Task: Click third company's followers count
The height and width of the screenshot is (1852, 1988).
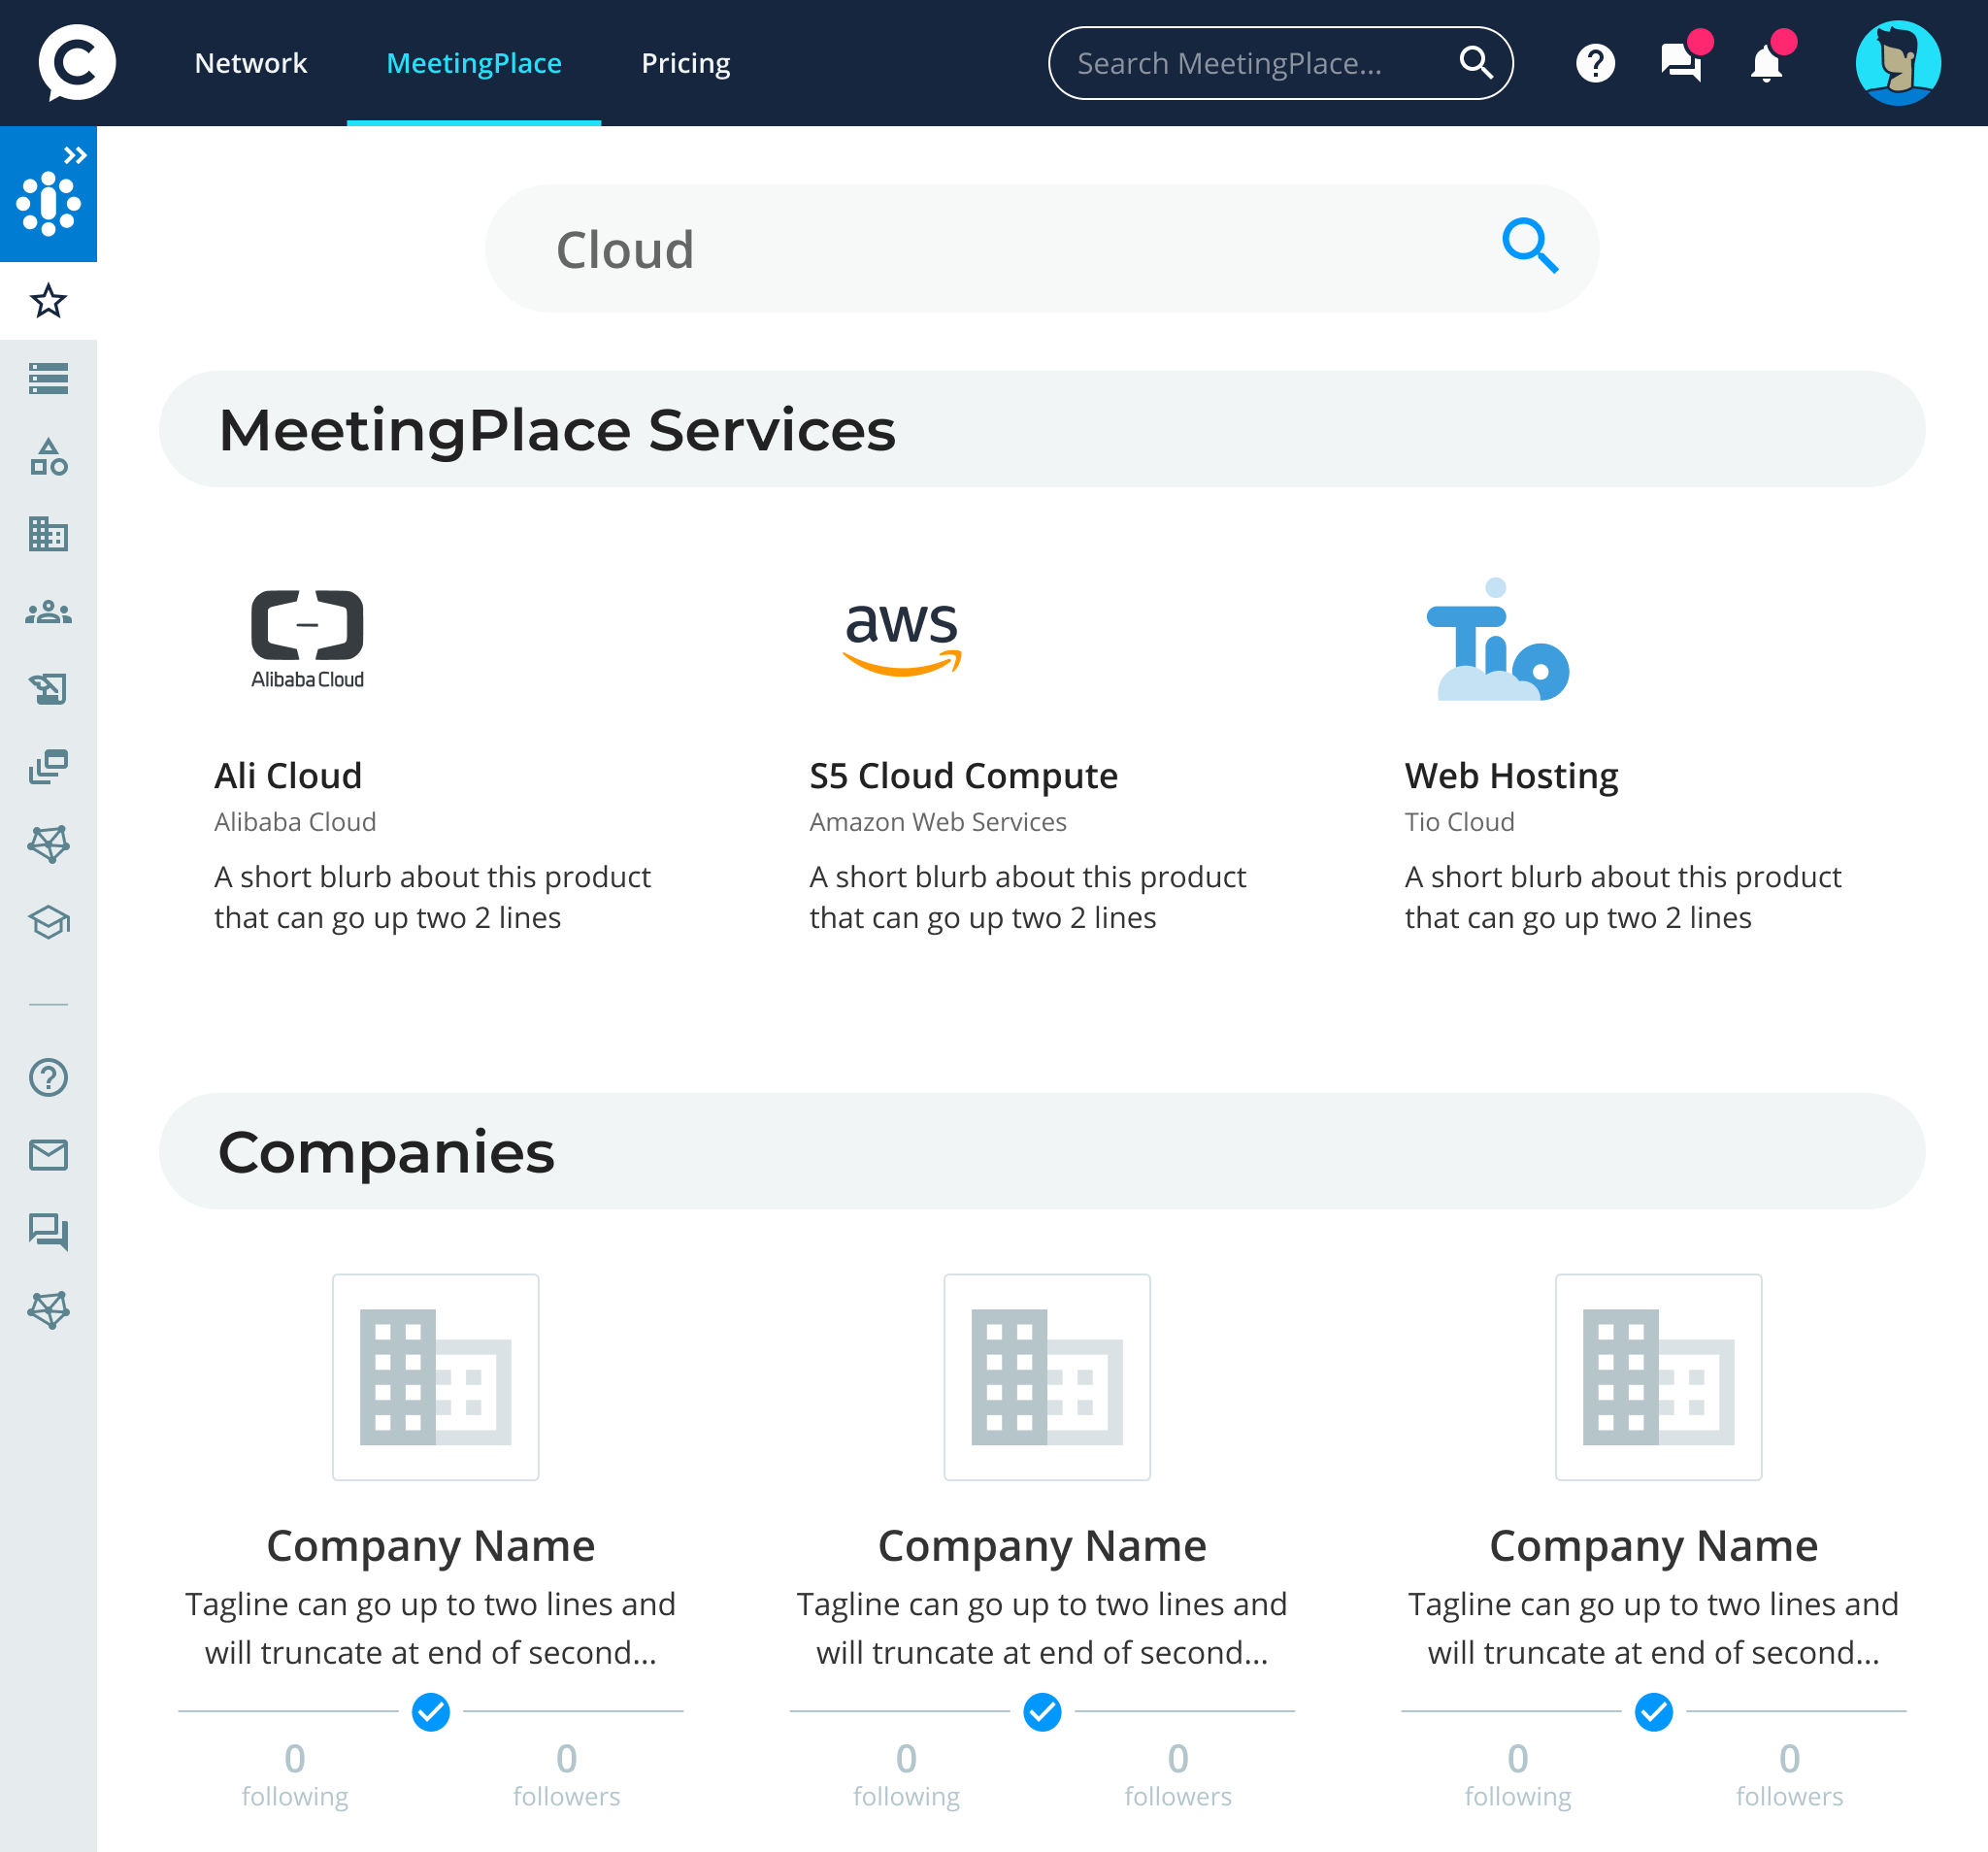Action: point(1790,1775)
